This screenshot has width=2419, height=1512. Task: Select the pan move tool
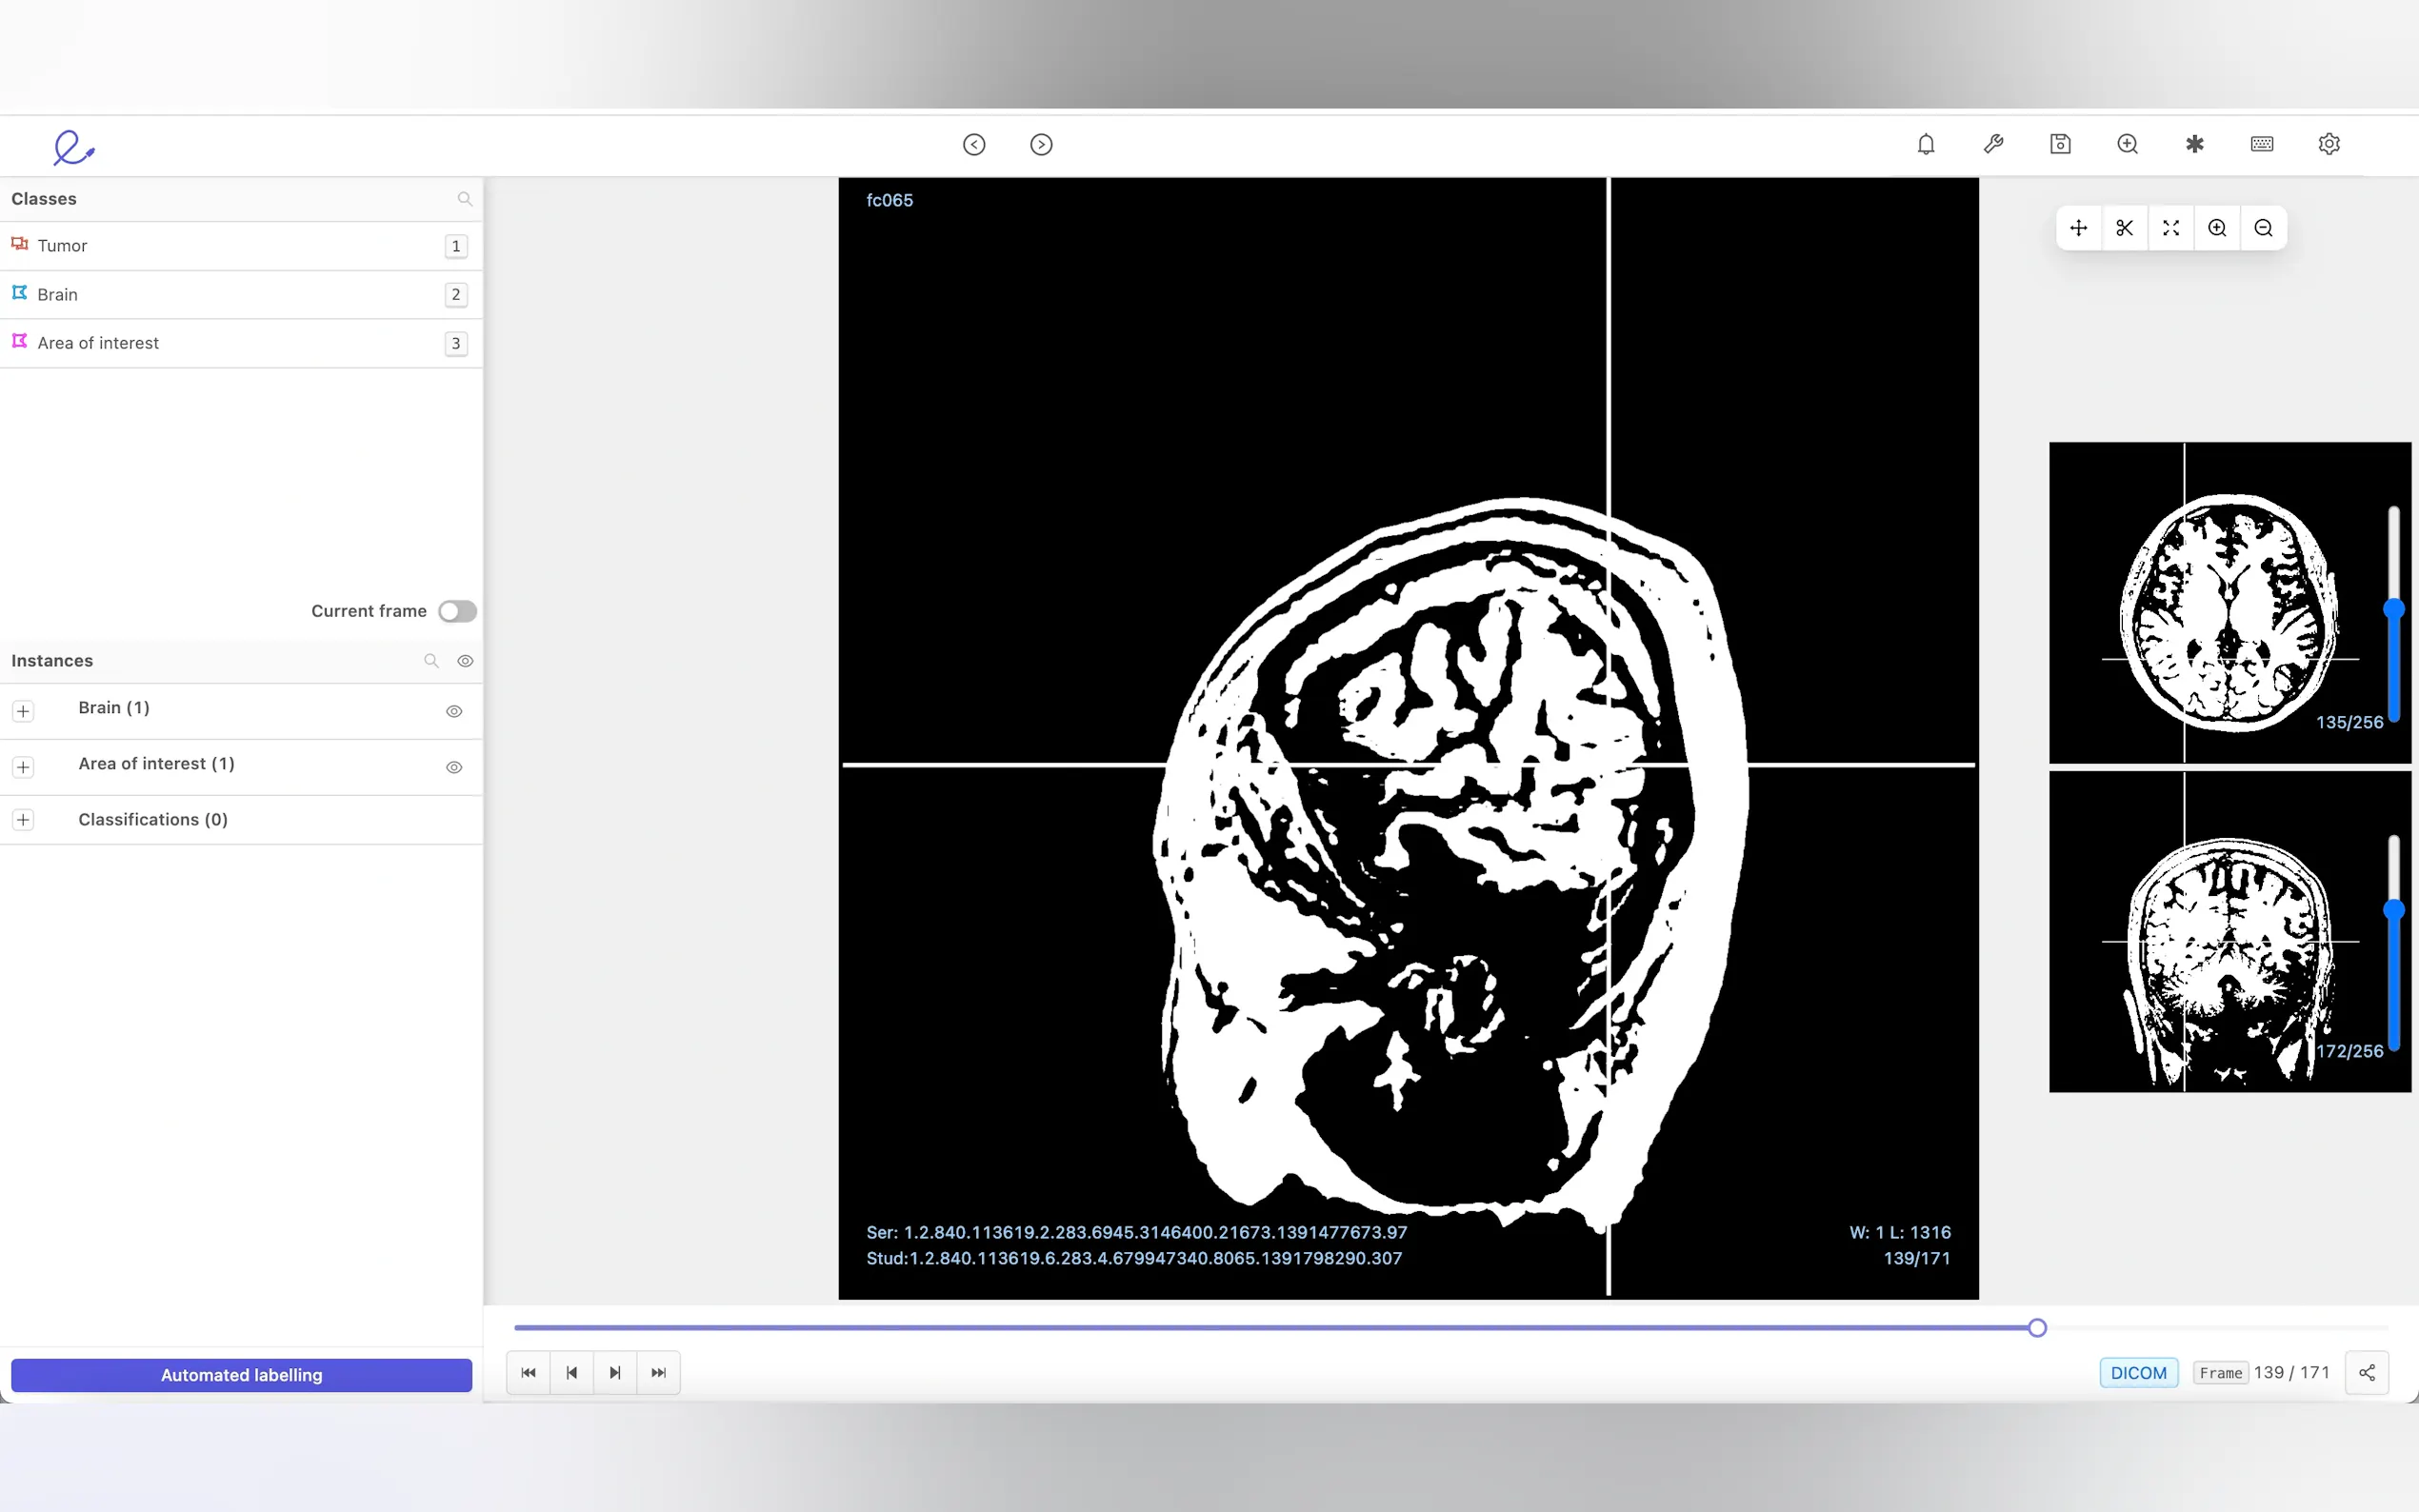pos(2078,228)
